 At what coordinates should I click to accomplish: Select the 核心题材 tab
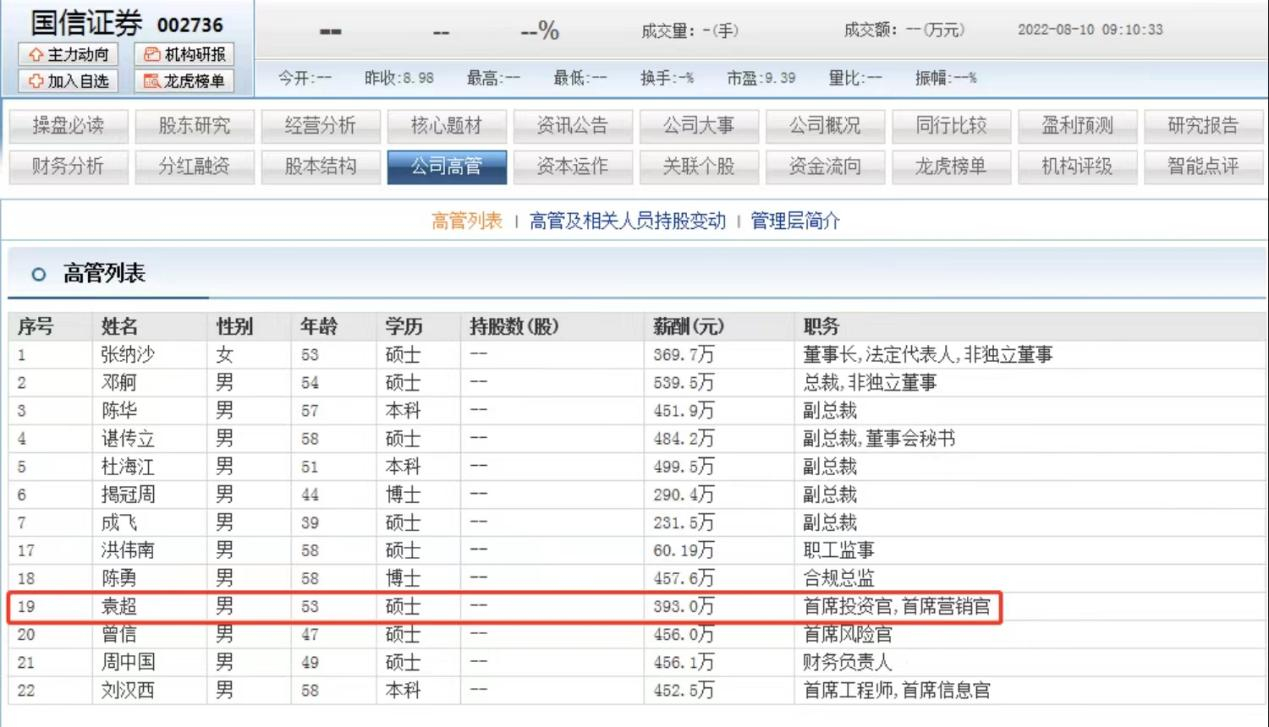446,126
